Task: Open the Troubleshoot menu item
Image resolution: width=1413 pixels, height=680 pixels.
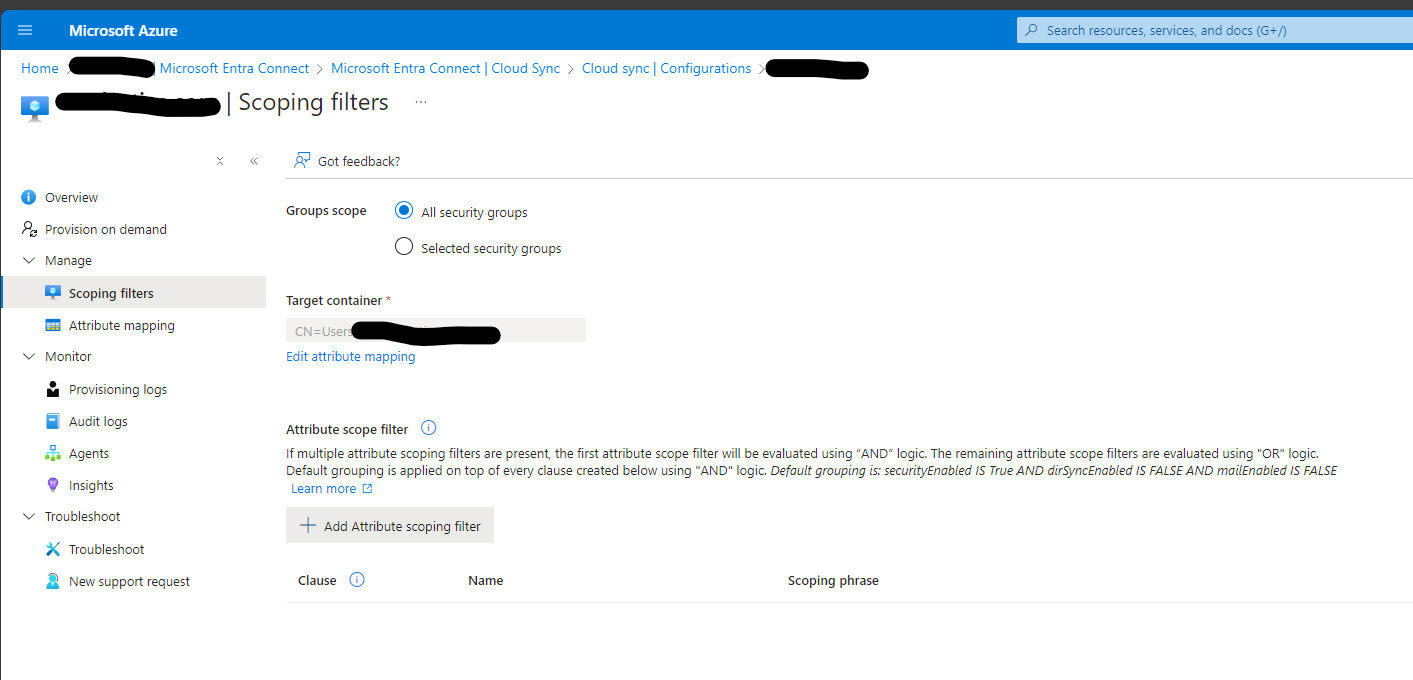Action: click(x=106, y=550)
